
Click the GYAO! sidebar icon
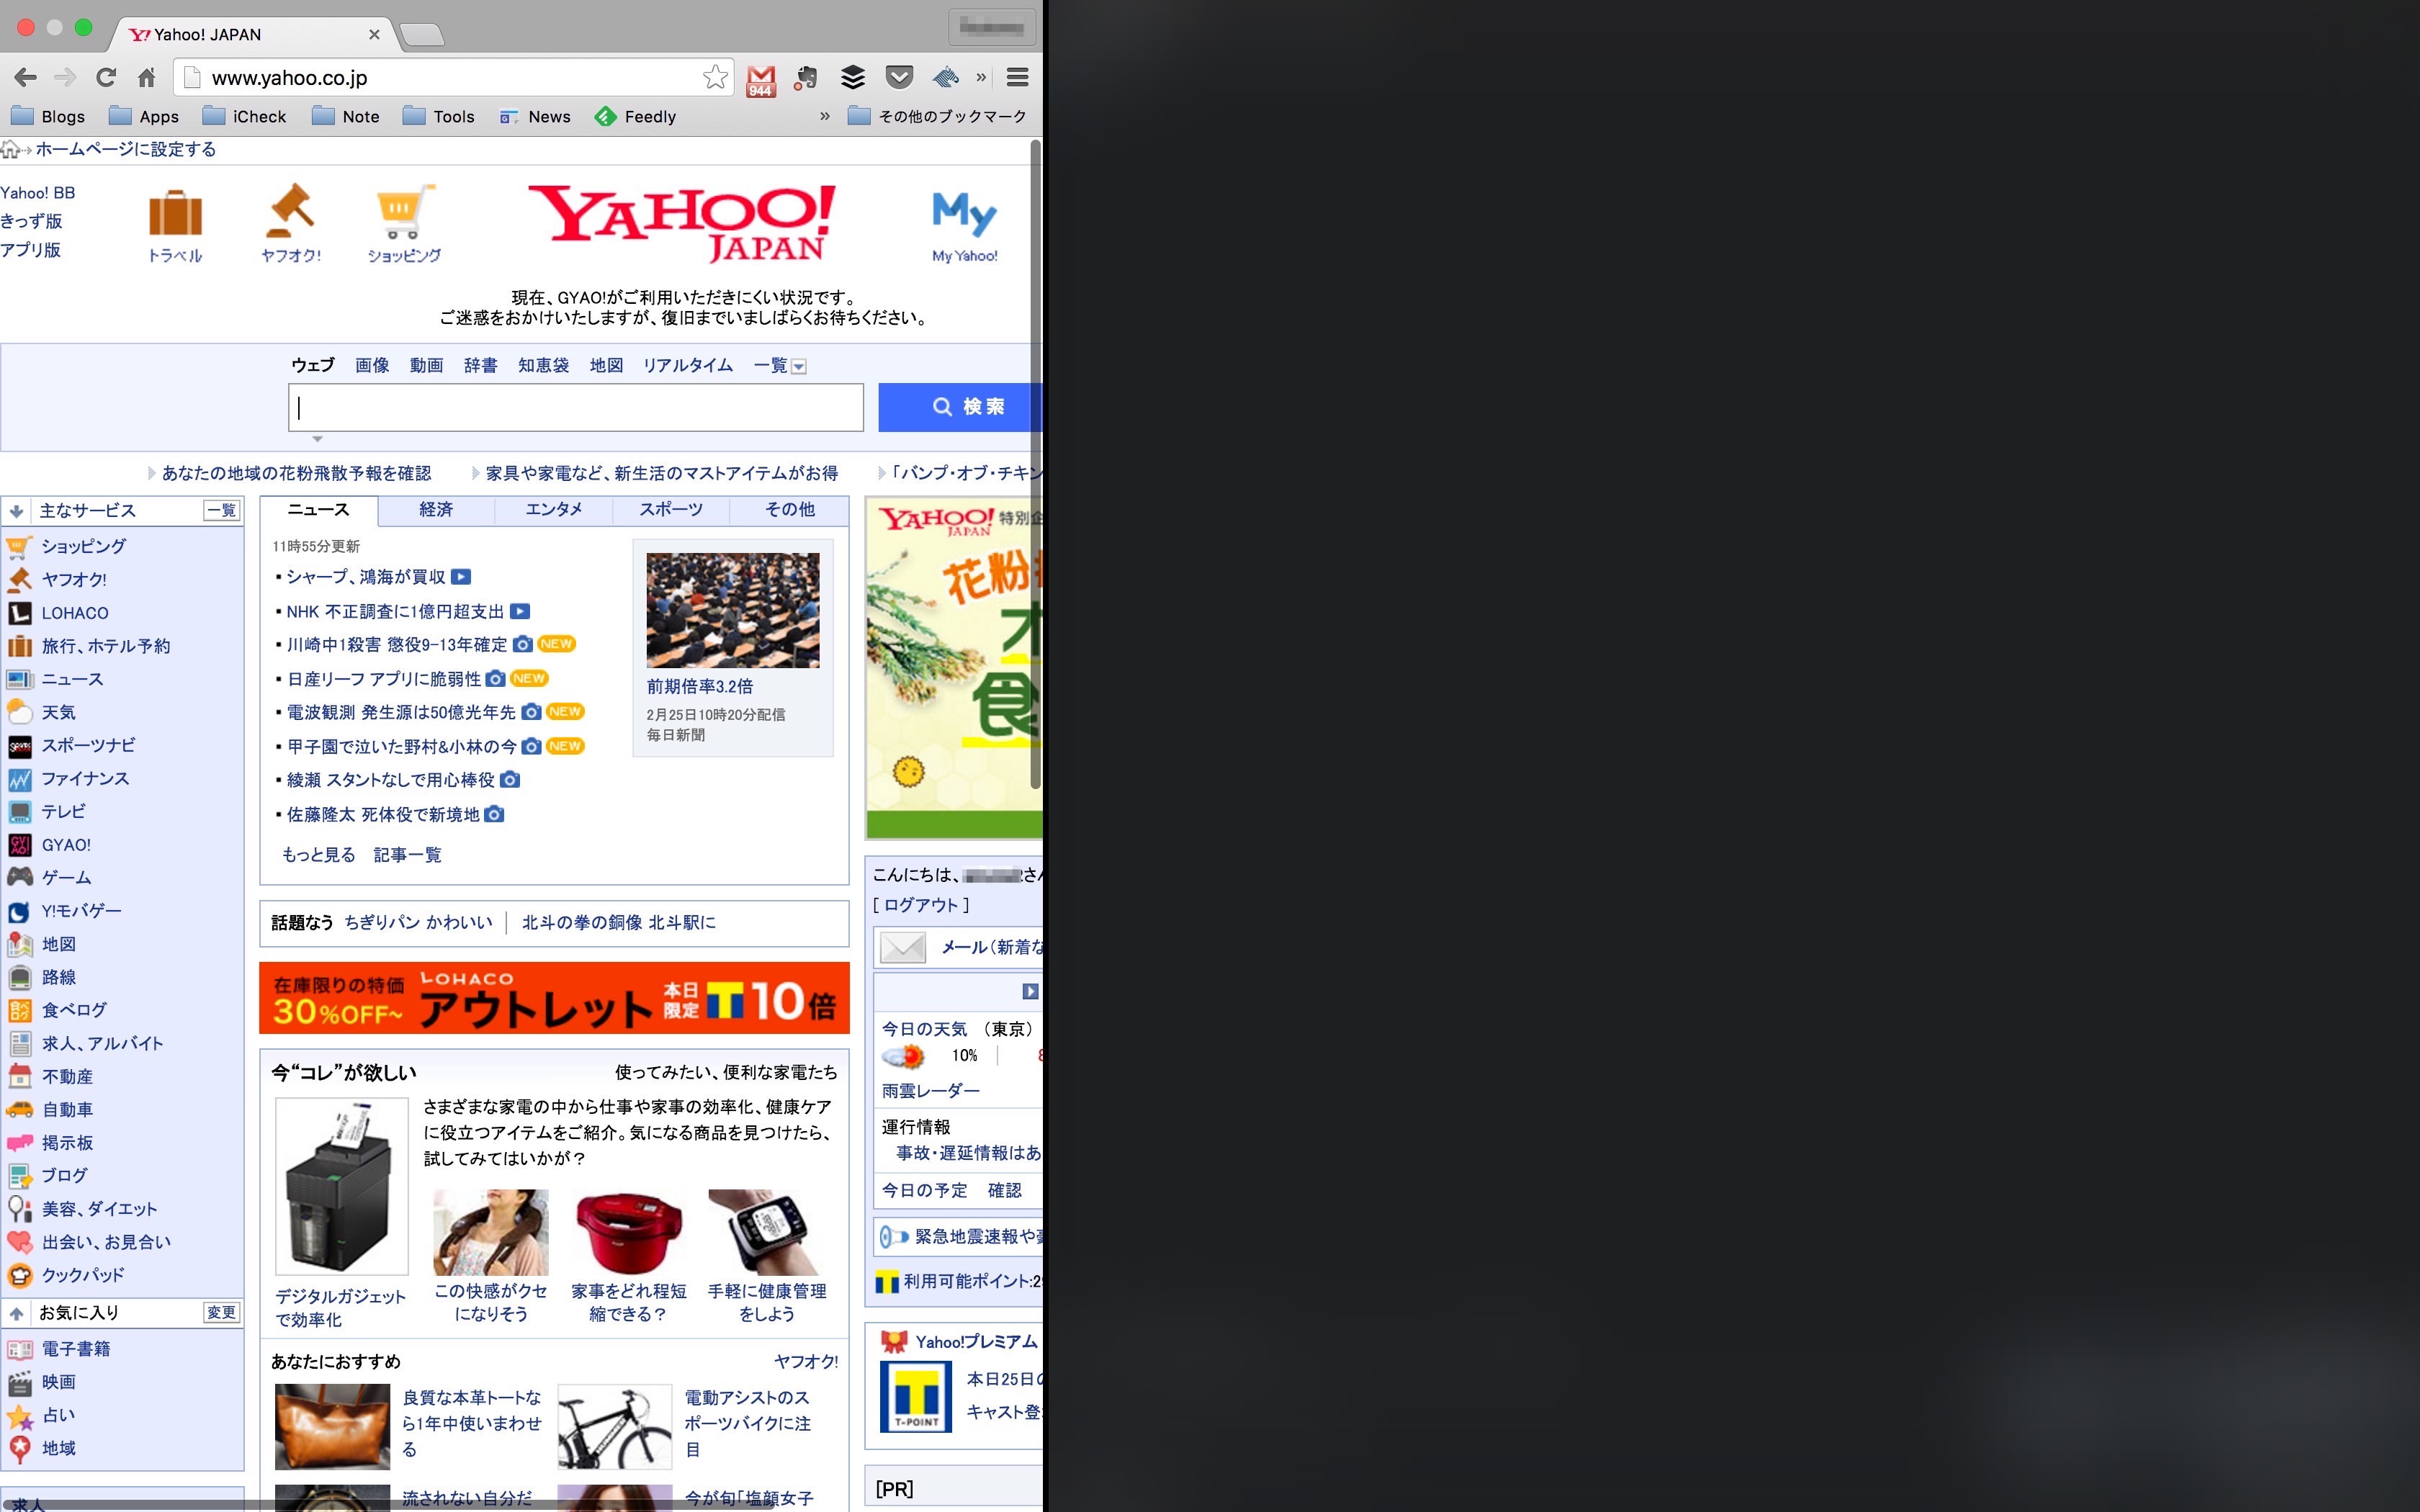click(20, 845)
